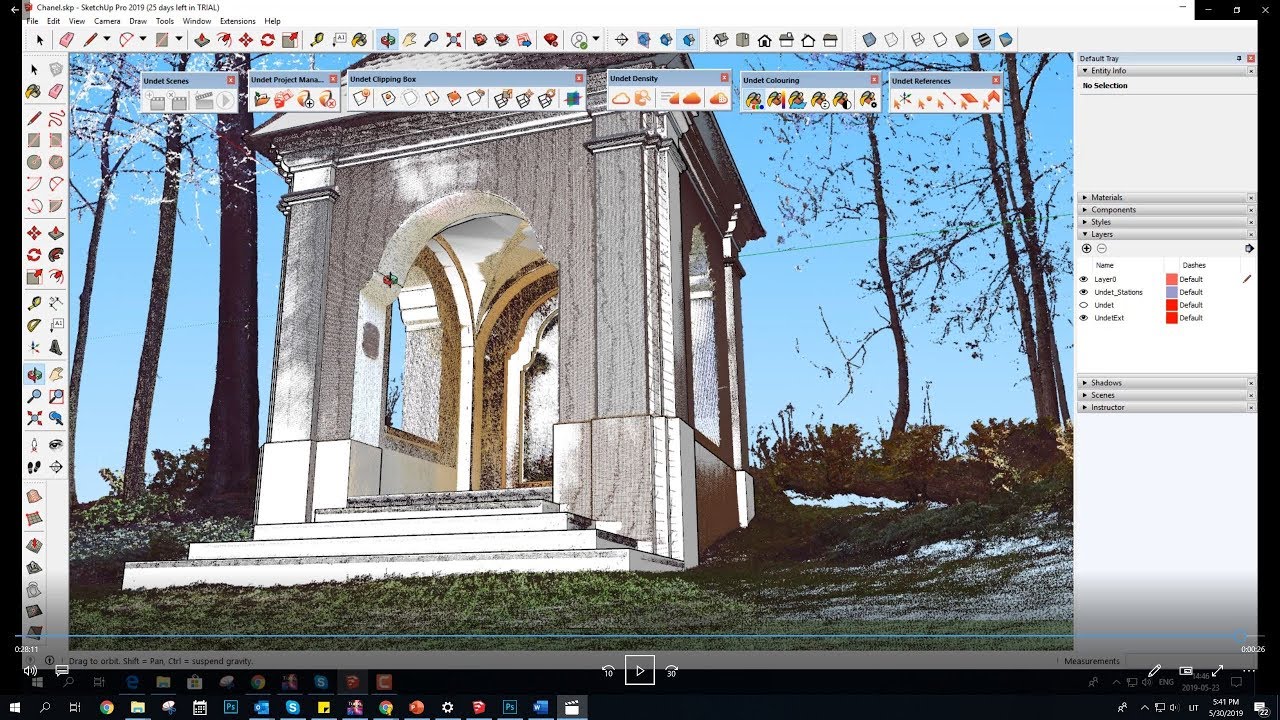The height and width of the screenshot is (720, 1280).
Task: Pick the Eraser tool in the top toolbar
Action: pyautogui.click(x=67, y=40)
